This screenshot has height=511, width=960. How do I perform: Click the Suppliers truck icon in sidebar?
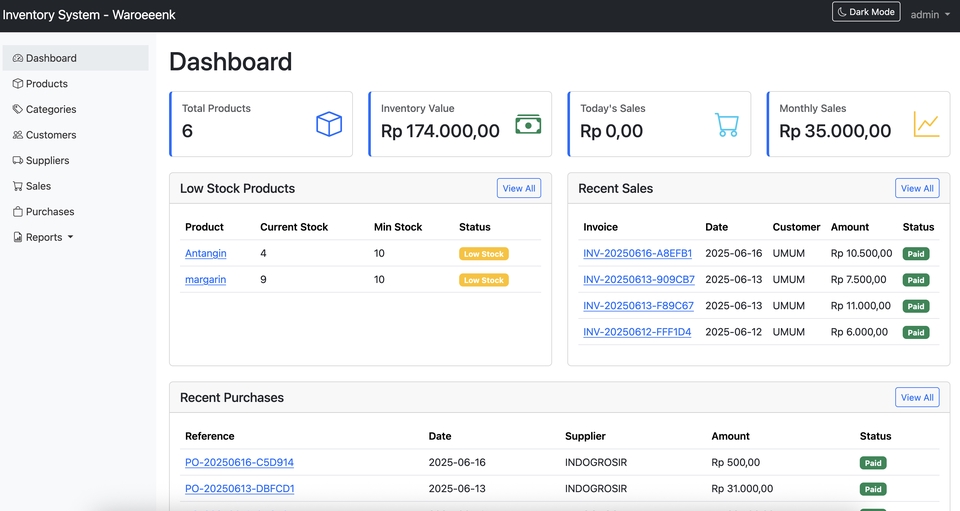click(x=17, y=160)
